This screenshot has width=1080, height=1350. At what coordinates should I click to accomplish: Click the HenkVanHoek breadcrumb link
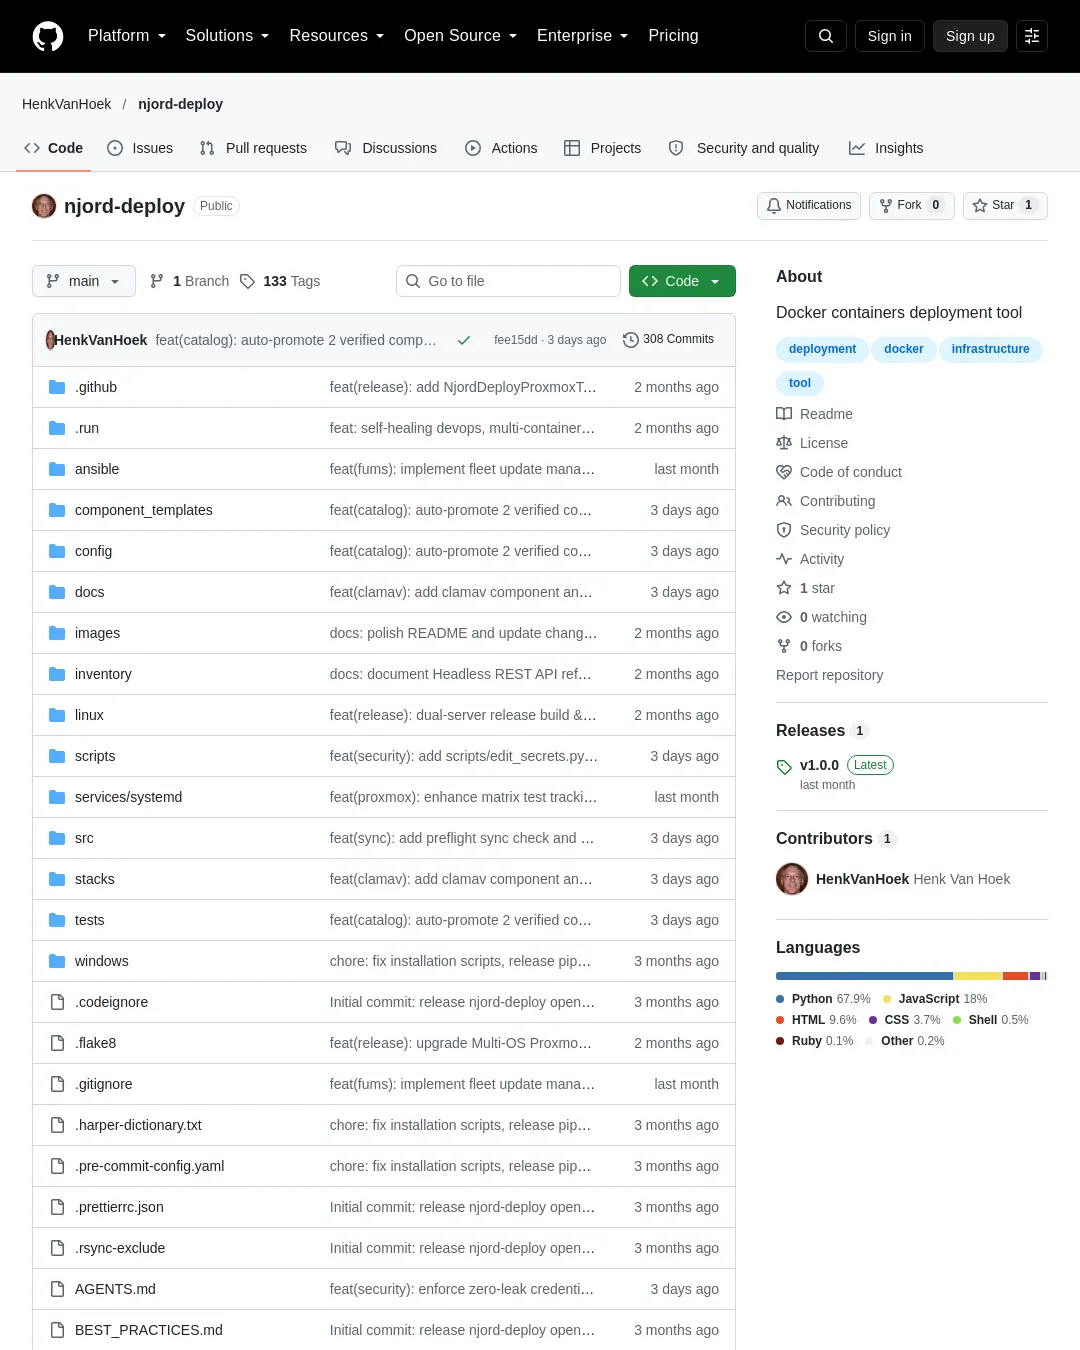[66, 104]
